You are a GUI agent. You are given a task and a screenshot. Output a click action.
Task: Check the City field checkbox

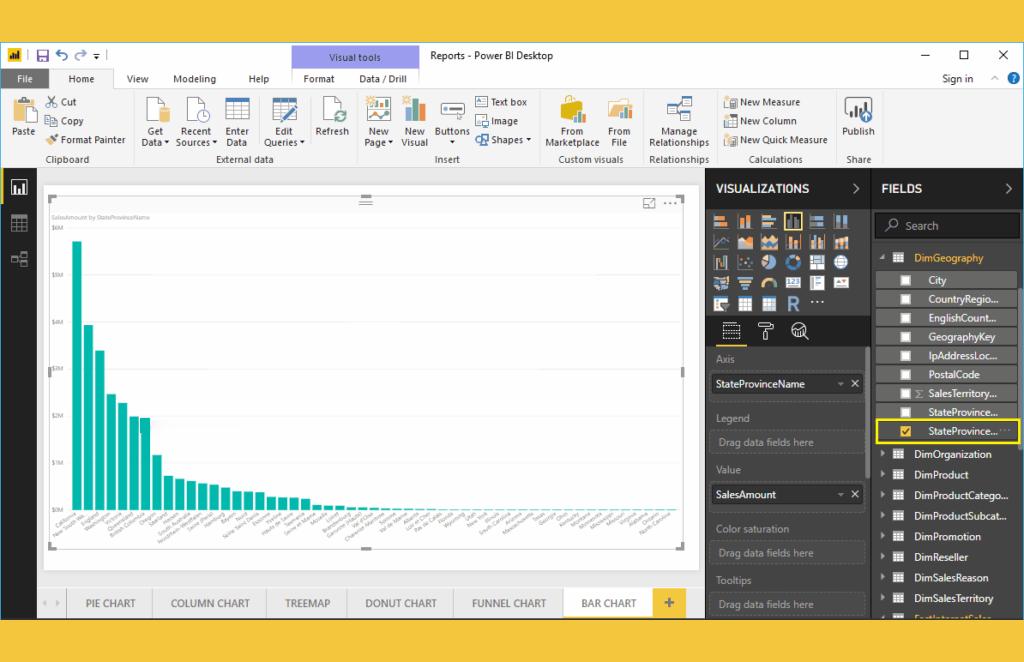coord(906,281)
